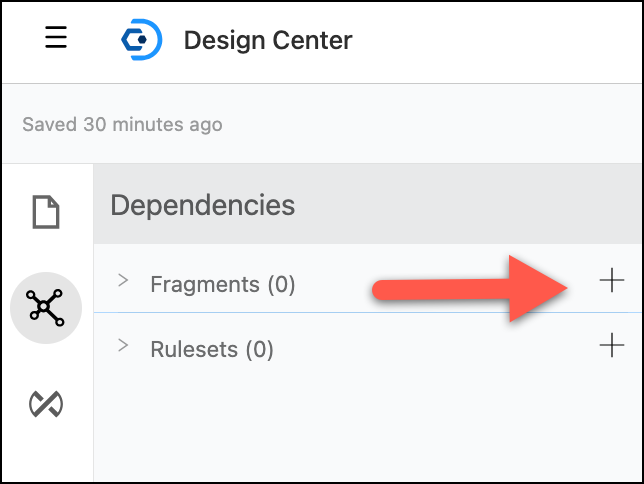Screen dimensions: 644x484
Task: Click blank header area right of Design Center
Action: (x=500, y=41)
